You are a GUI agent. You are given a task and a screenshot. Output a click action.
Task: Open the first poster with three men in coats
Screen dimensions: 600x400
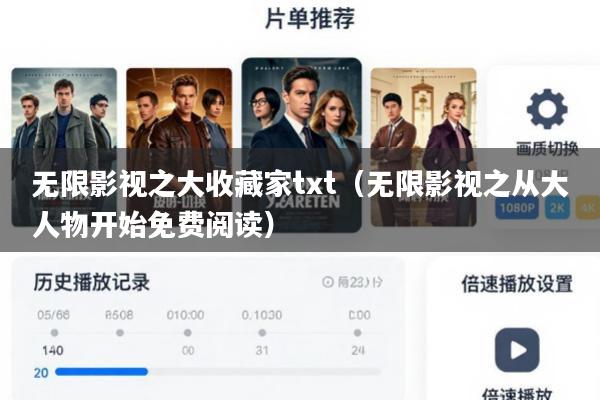tap(64, 147)
